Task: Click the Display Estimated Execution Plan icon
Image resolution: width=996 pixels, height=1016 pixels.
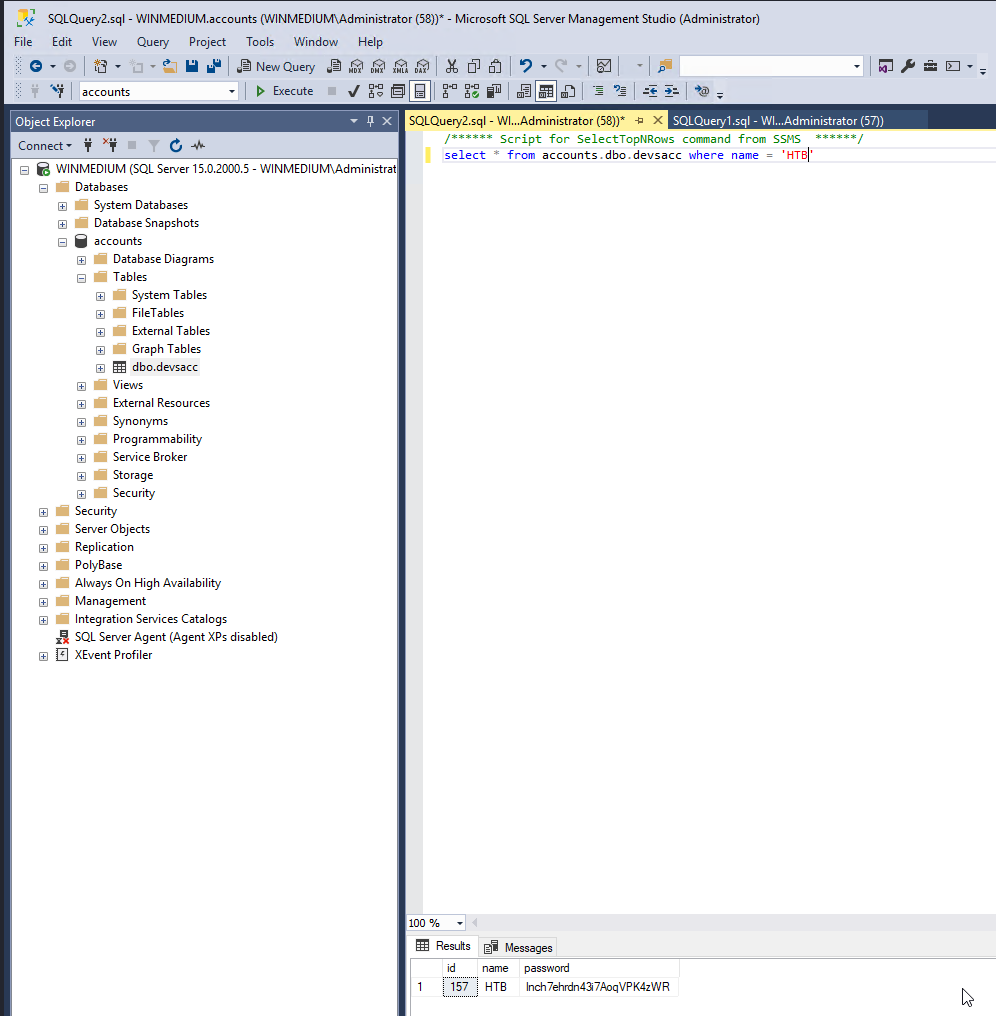Action: pyautogui.click(x=376, y=91)
